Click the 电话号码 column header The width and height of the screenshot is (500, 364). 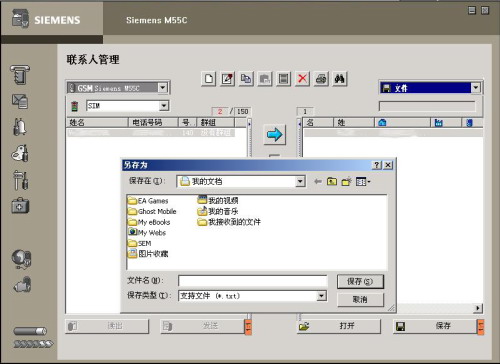click(x=153, y=123)
